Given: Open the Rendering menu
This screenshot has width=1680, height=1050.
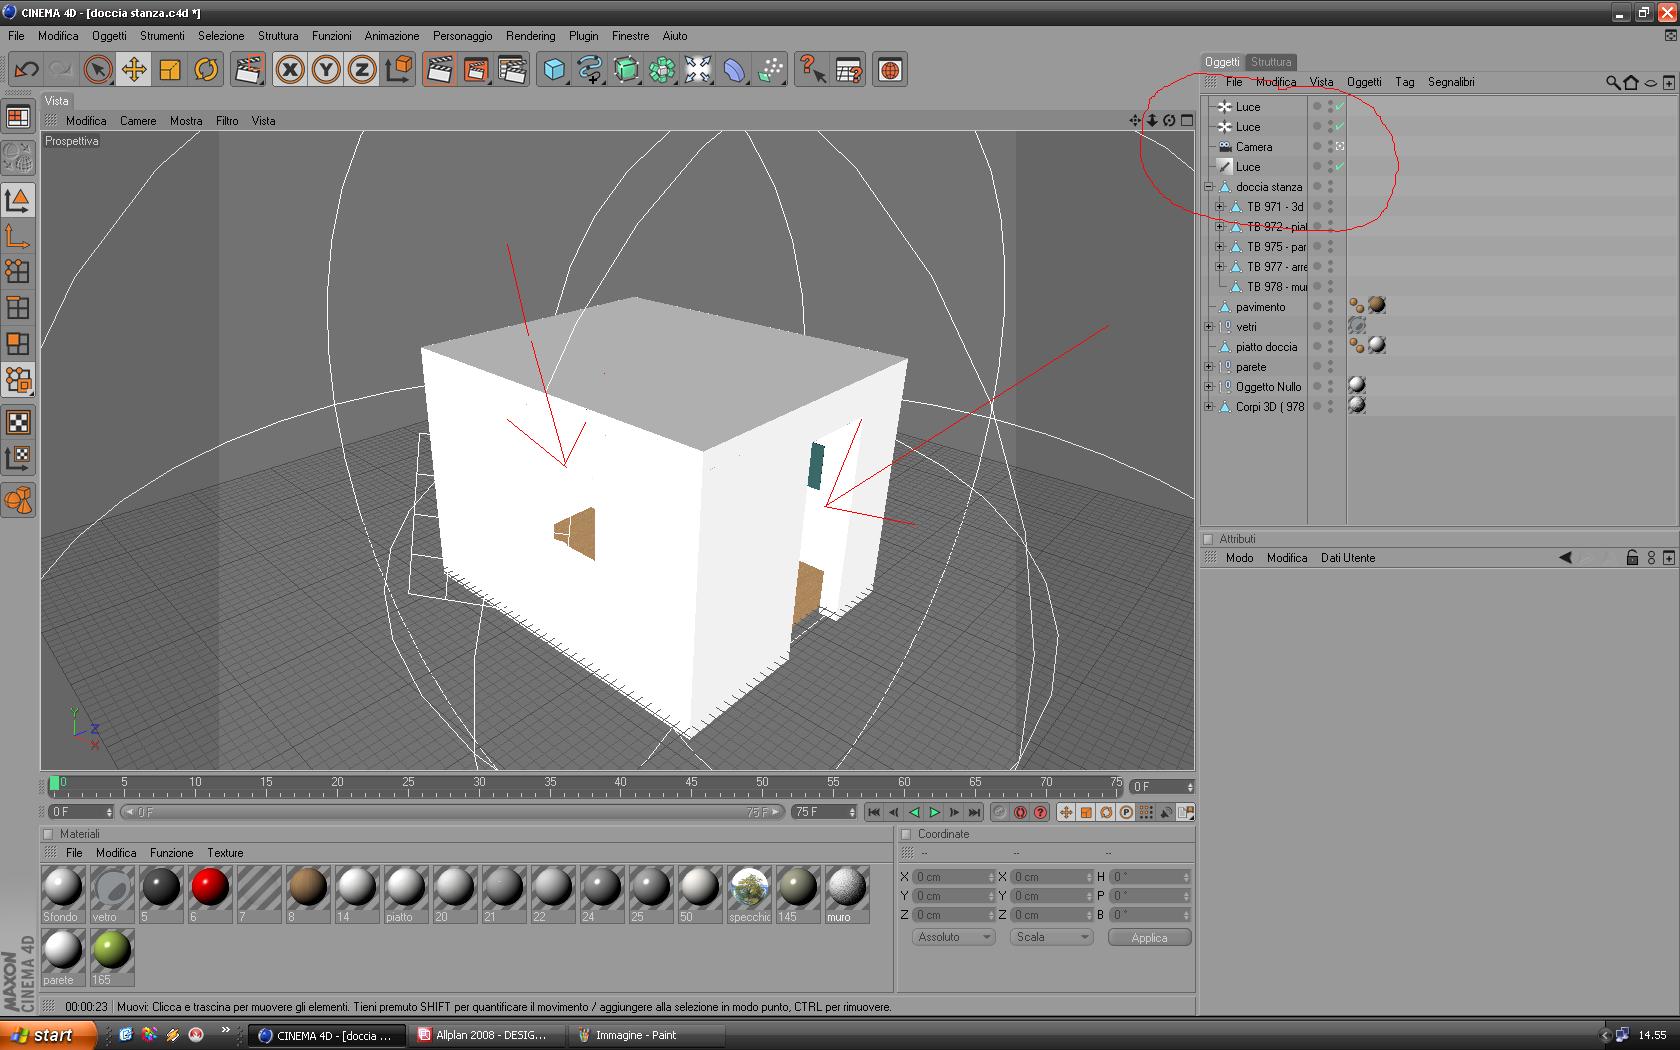Looking at the screenshot, I should [x=530, y=36].
